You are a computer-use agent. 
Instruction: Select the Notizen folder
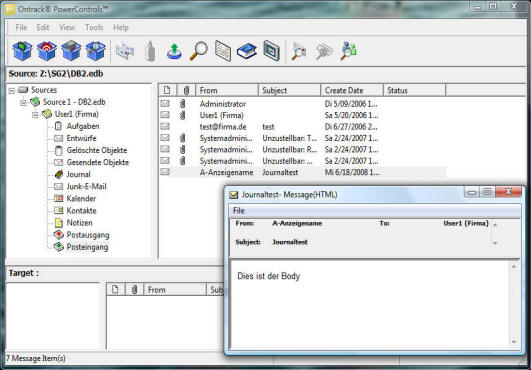pos(80,223)
